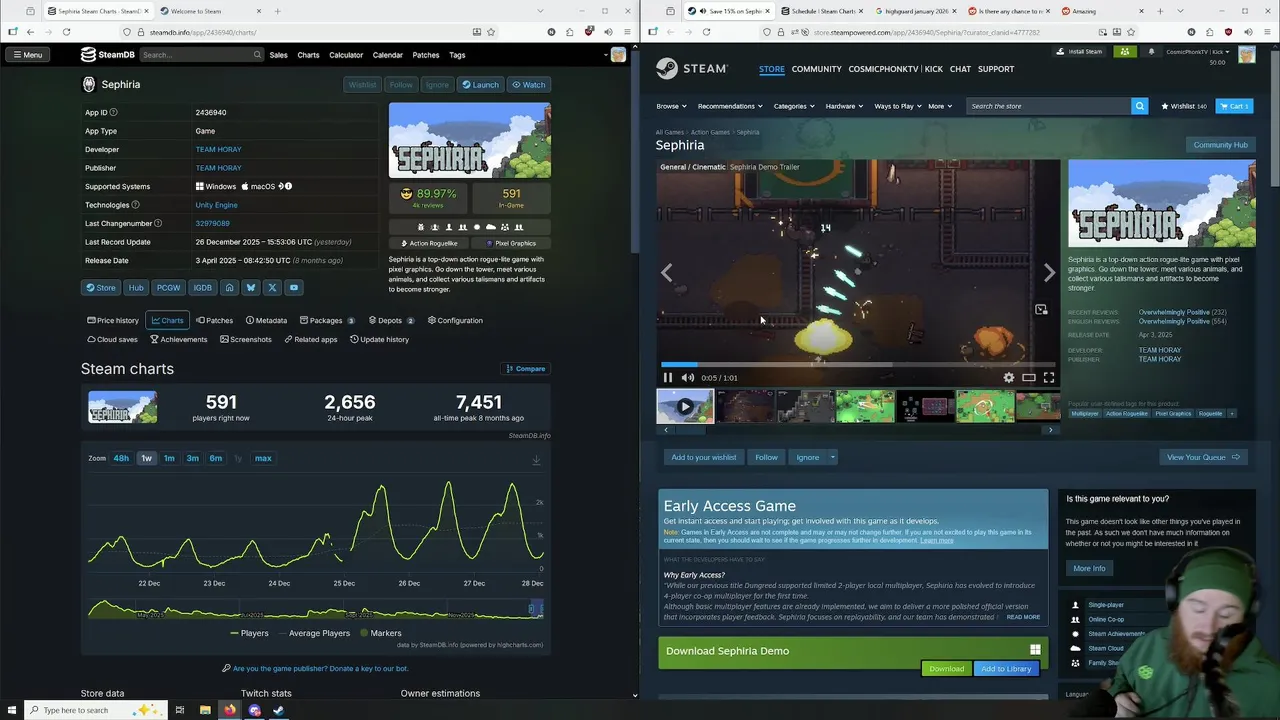
Task: Expand the Ways to Play dropdown
Action: pyautogui.click(x=898, y=106)
